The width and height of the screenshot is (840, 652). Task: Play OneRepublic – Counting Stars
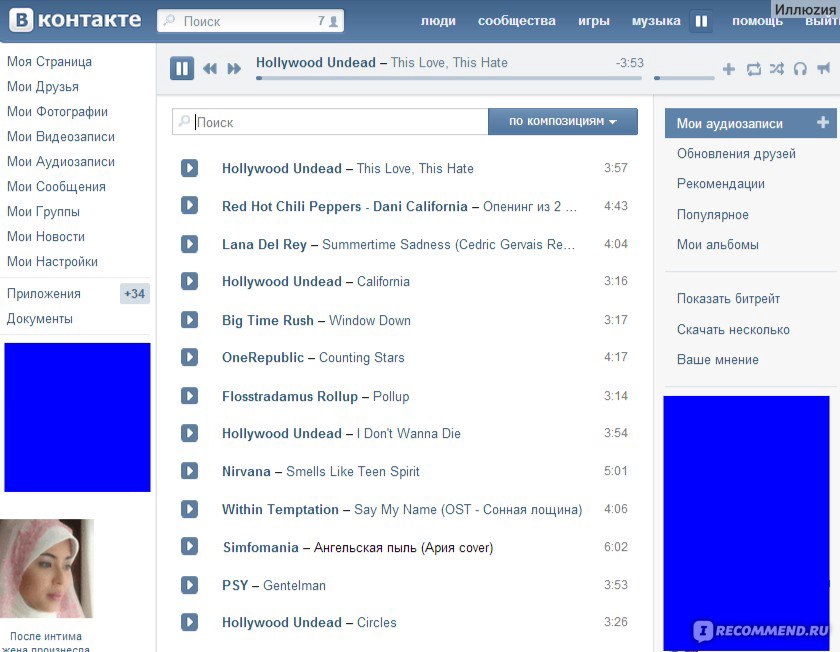[x=189, y=357]
